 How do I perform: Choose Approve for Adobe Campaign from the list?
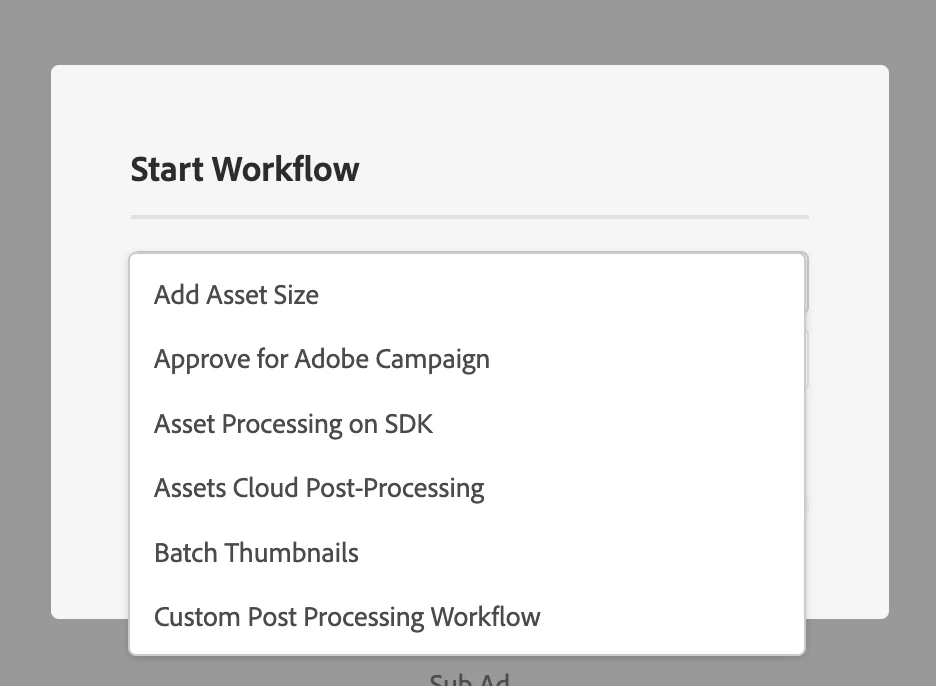tap(321, 359)
